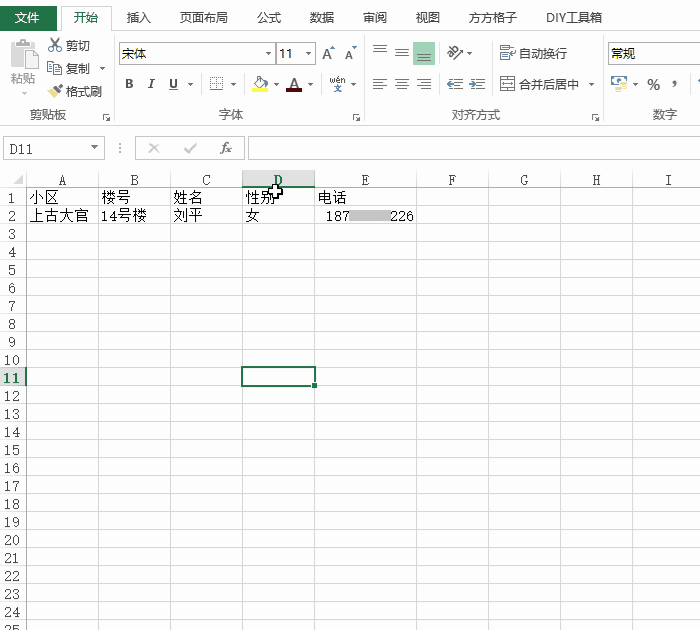Viewport: 700px width, 630px height.
Task: Expand underline style arrow
Action: click(190, 84)
